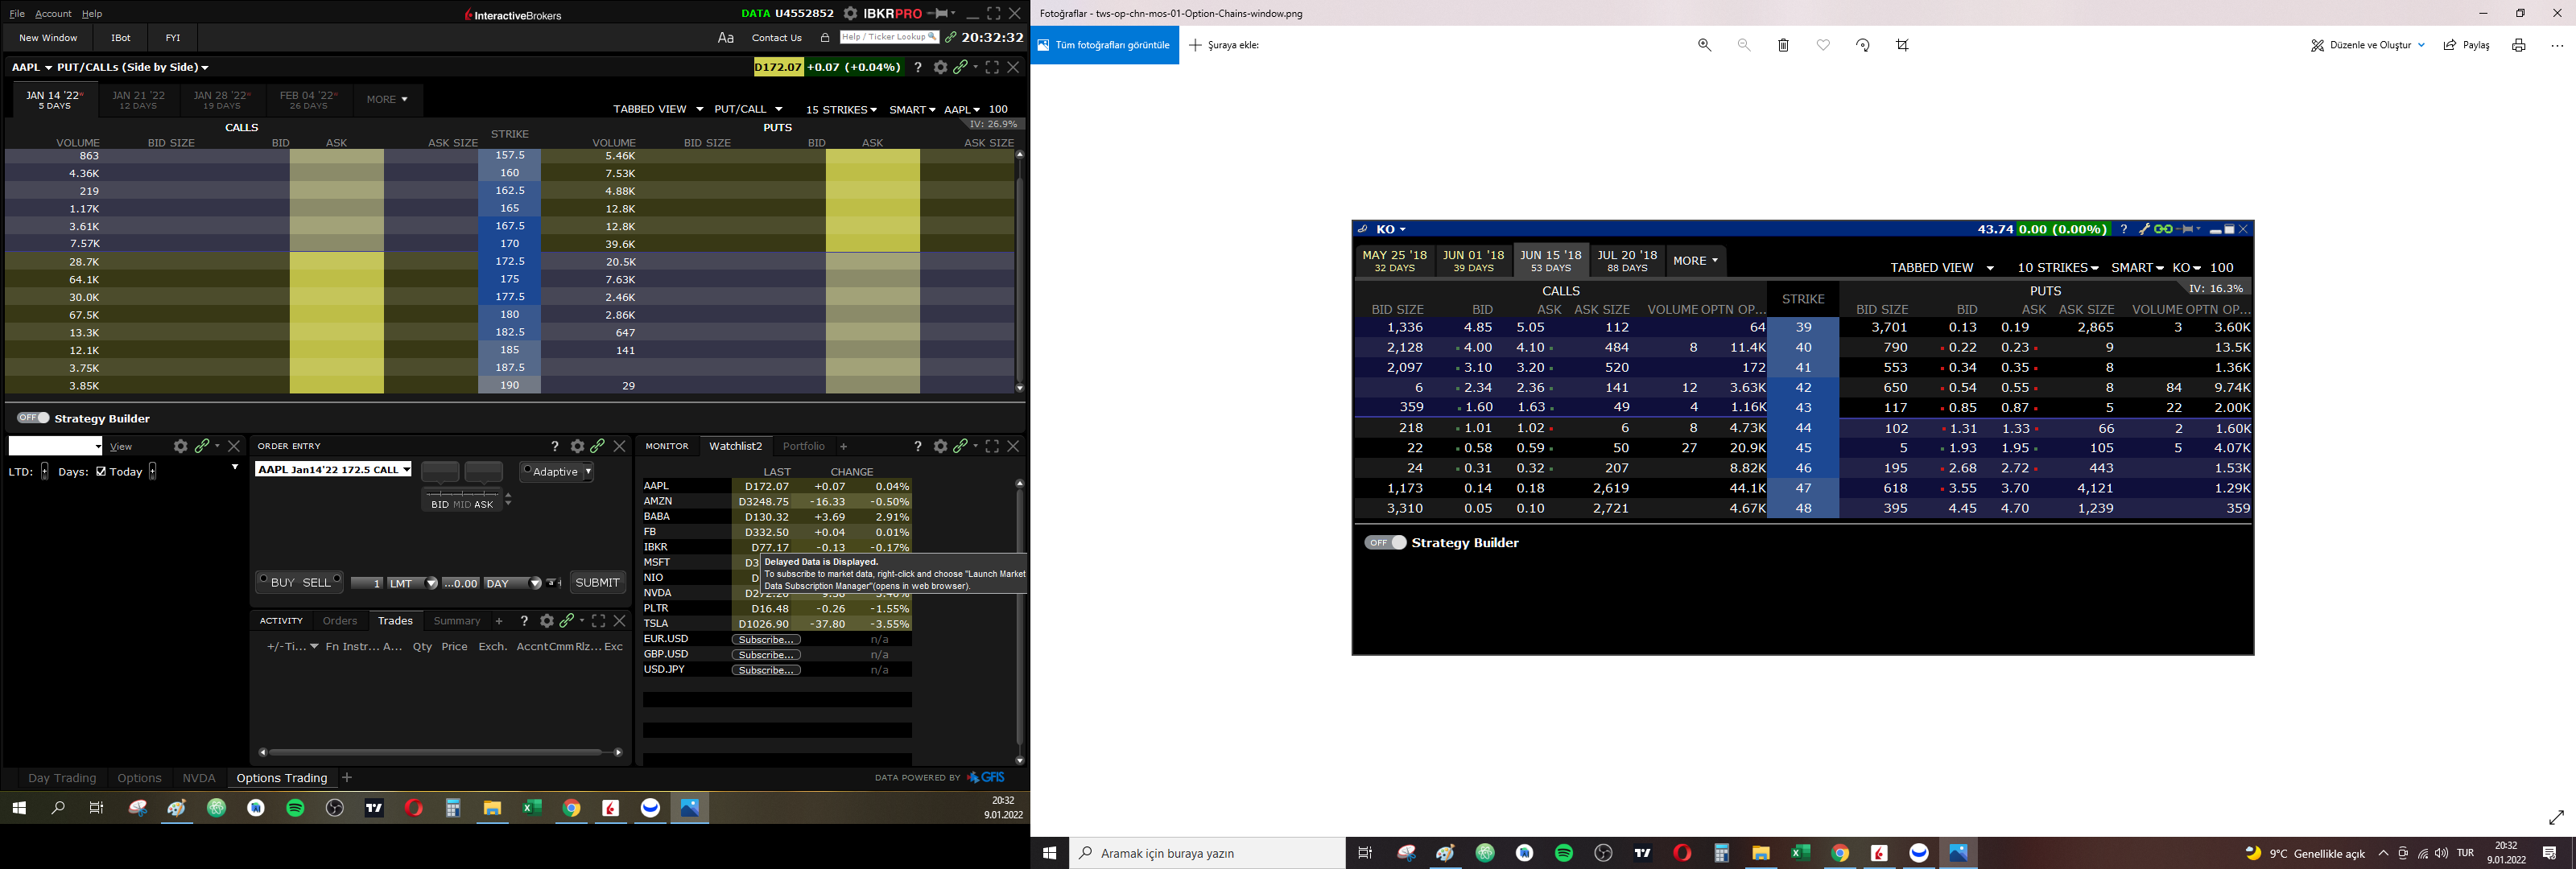Enable the Adaptive radio option
The height and width of the screenshot is (869, 2576).
tap(527, 469)
